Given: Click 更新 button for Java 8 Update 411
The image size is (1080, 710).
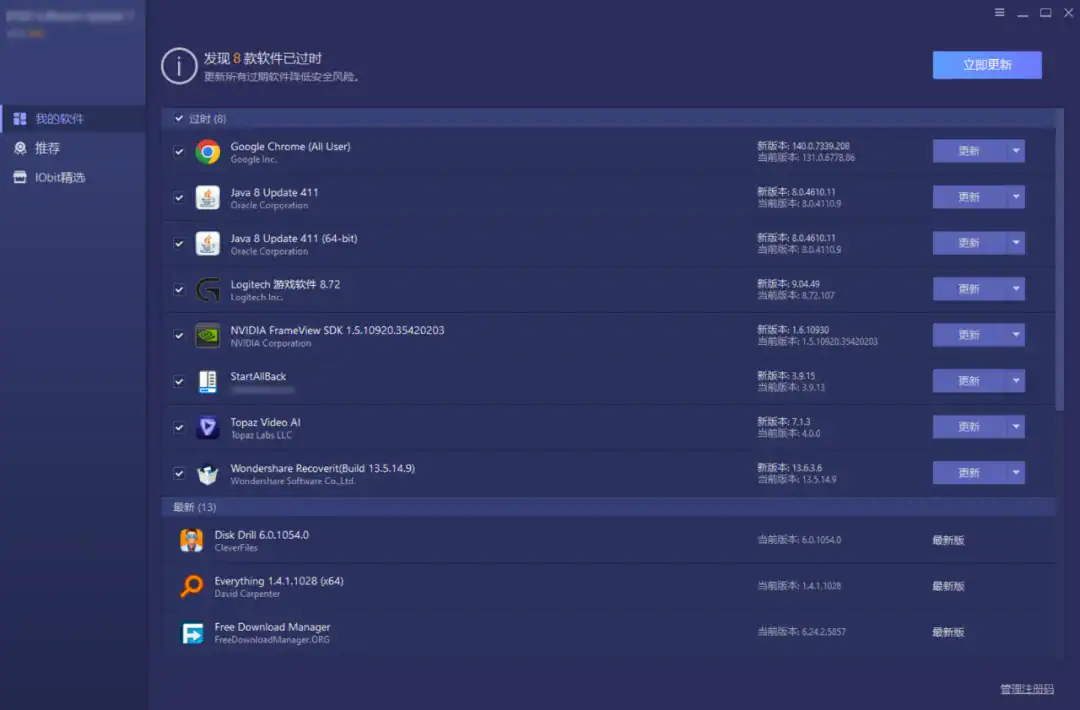Looking at the screenshot, I should (969, 197).
